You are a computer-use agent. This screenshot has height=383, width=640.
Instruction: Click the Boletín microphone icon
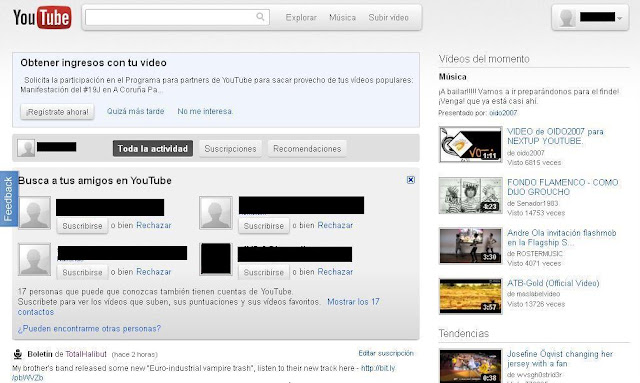(x=18, y=354)
